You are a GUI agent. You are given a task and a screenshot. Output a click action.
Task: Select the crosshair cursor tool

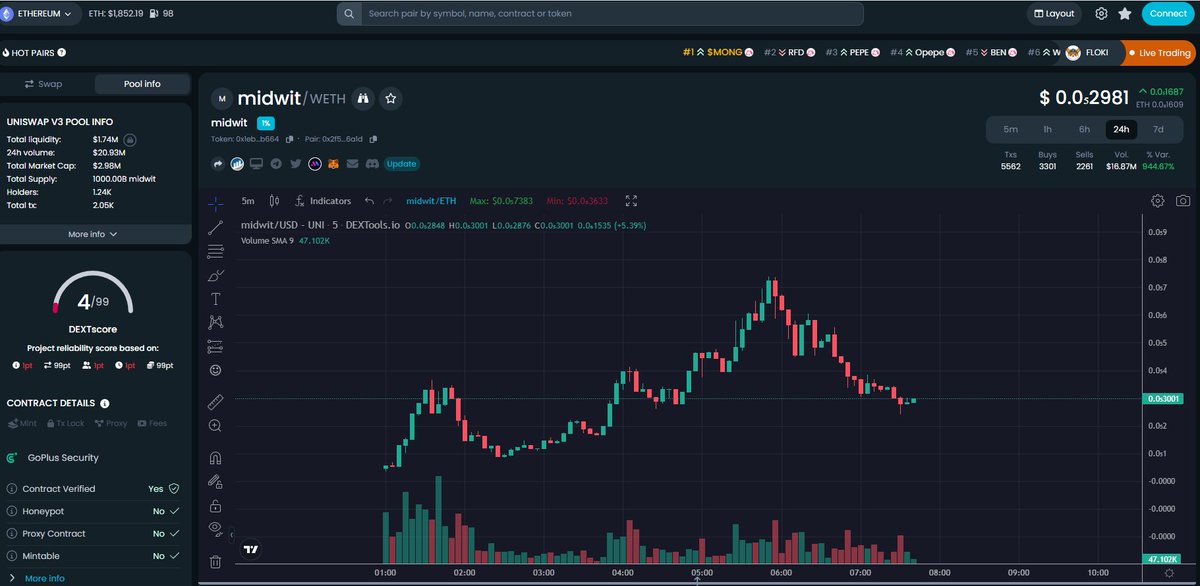(x=215, y=203)
